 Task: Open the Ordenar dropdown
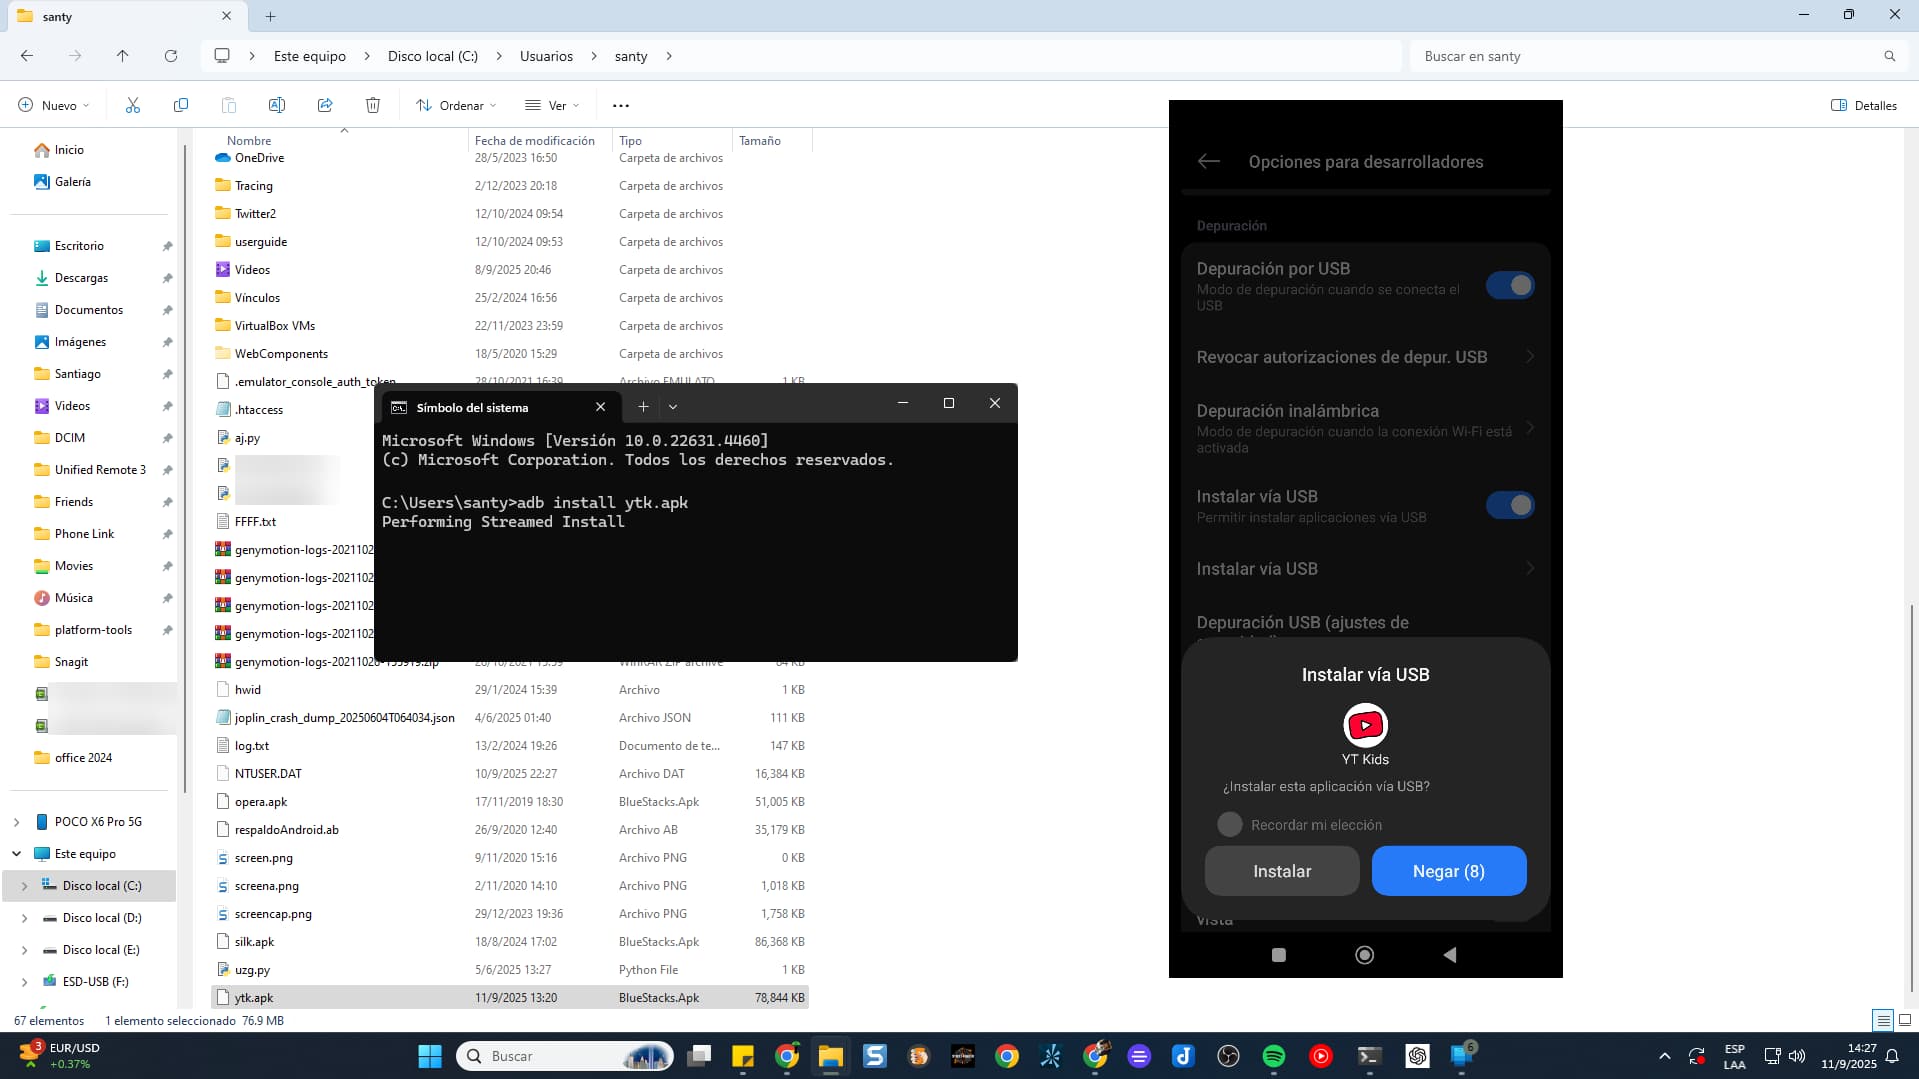coord(456,105)
